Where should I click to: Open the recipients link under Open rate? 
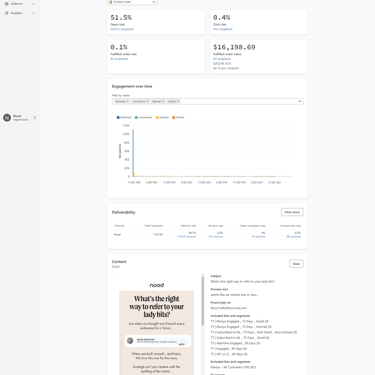point(122,29)
